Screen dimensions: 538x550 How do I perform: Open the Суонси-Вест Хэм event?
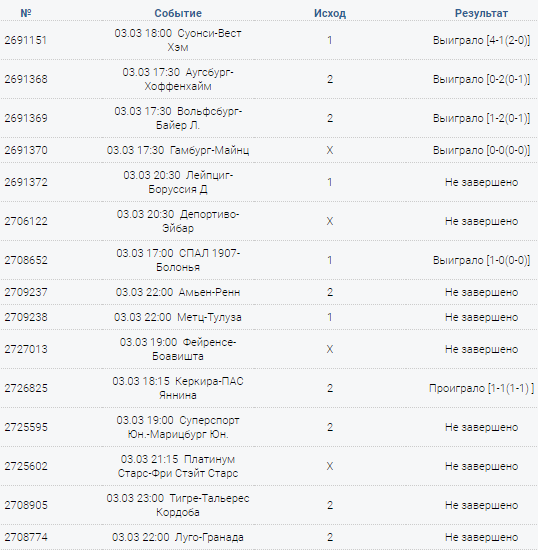[178, 40]
